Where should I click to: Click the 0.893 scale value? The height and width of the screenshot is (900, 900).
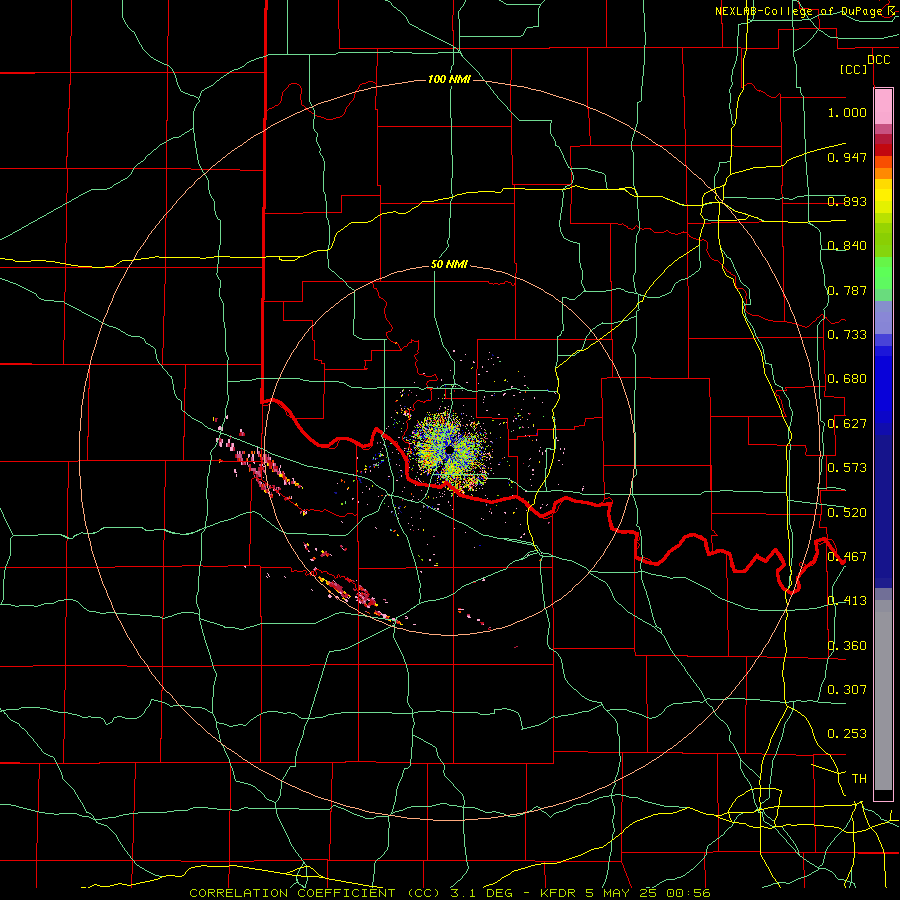[847, 201]
